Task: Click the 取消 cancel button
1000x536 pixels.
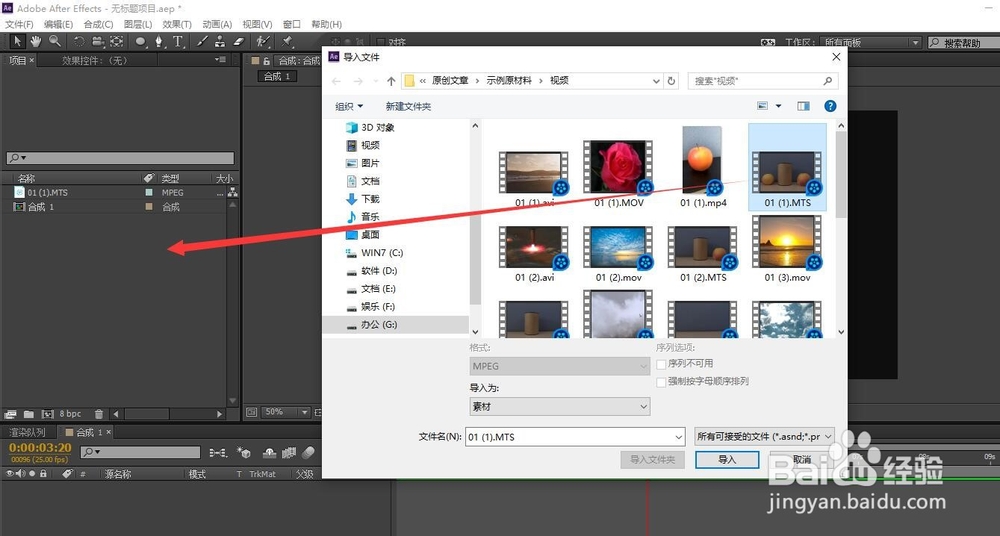Action: pos(802,459)
